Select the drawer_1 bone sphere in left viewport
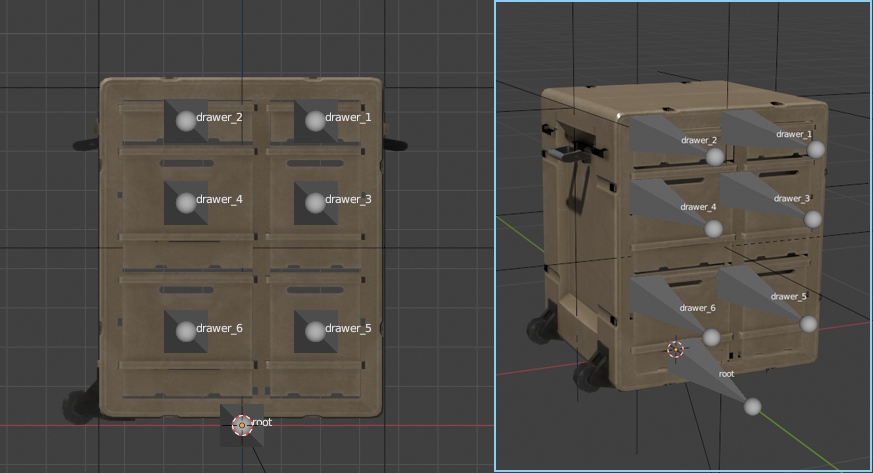This screenshot has width=873, height=473. (x=315, y=121)
